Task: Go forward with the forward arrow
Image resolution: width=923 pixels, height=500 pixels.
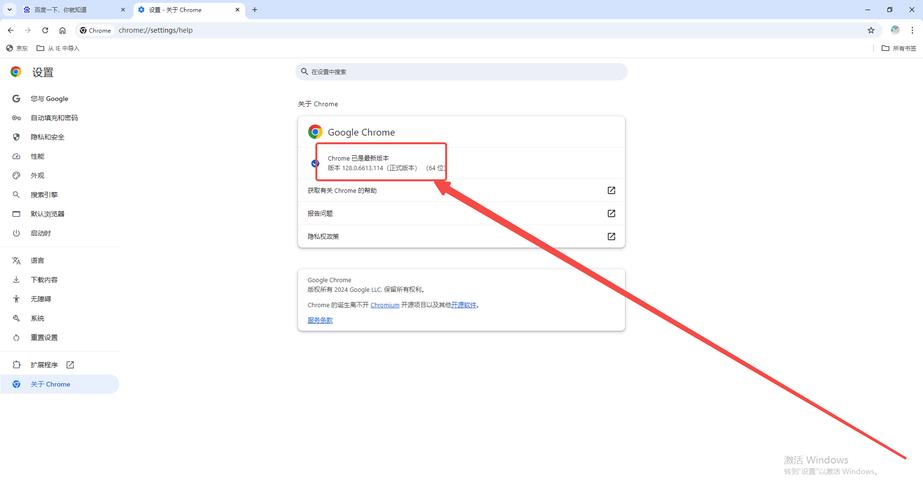Action: point(28,30)
